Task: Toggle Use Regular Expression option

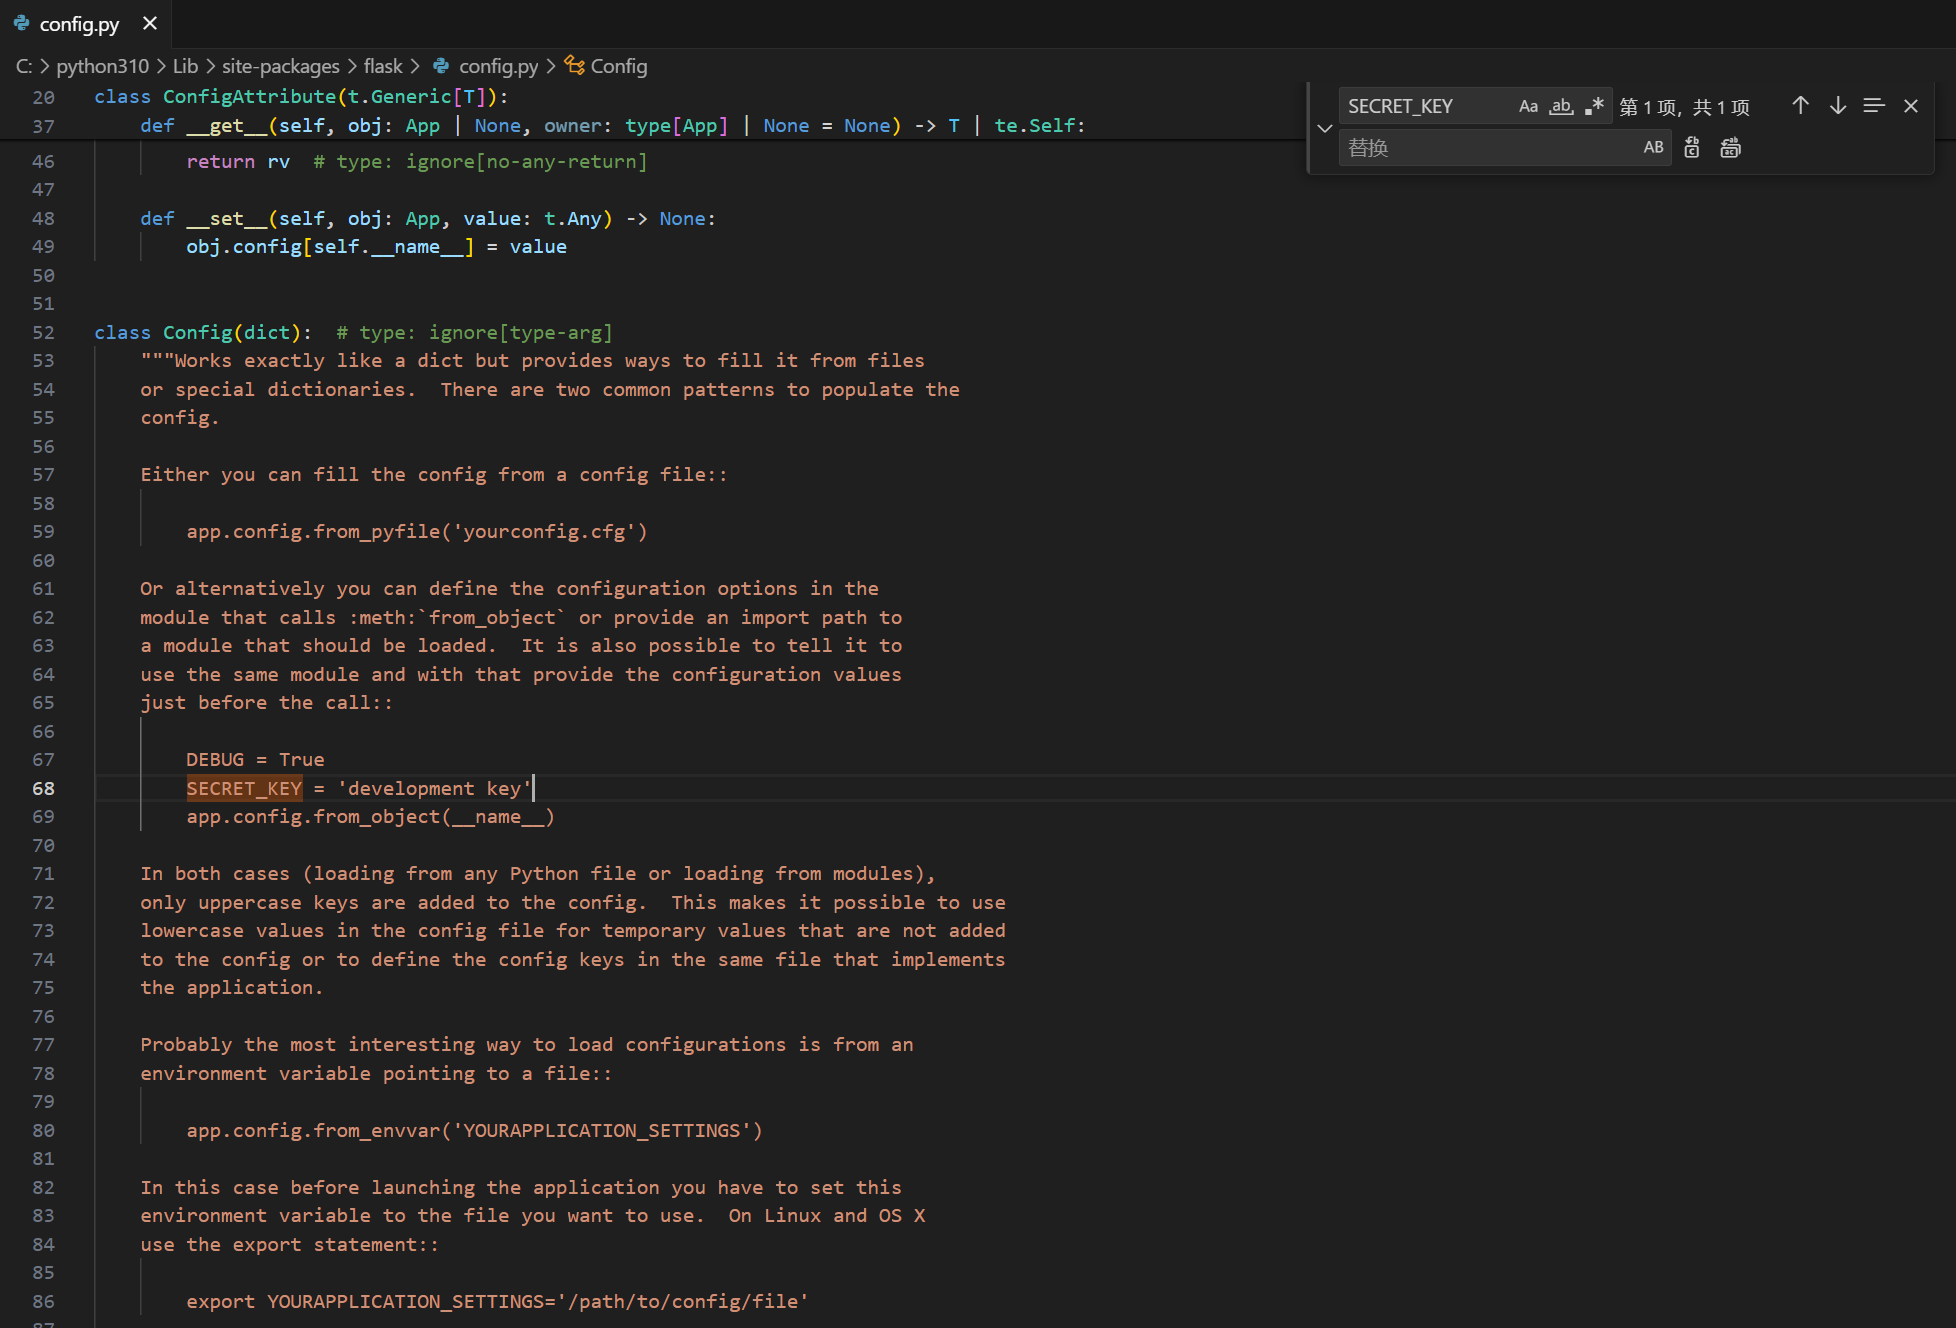Action: coord(1594,106)
